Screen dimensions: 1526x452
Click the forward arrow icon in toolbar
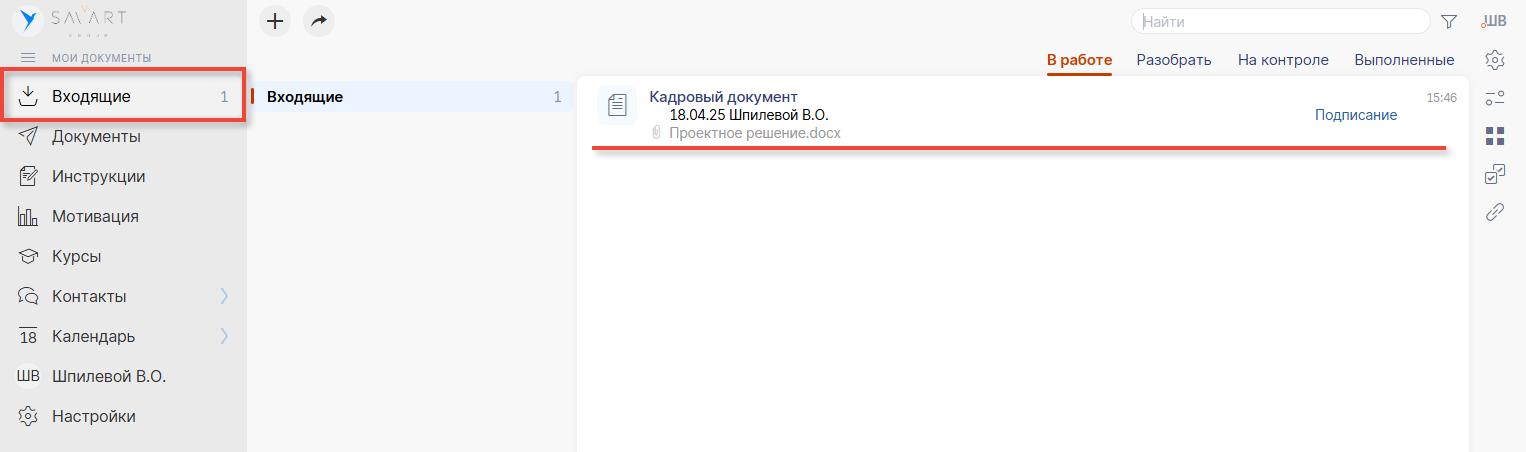[x=319, y=21]
